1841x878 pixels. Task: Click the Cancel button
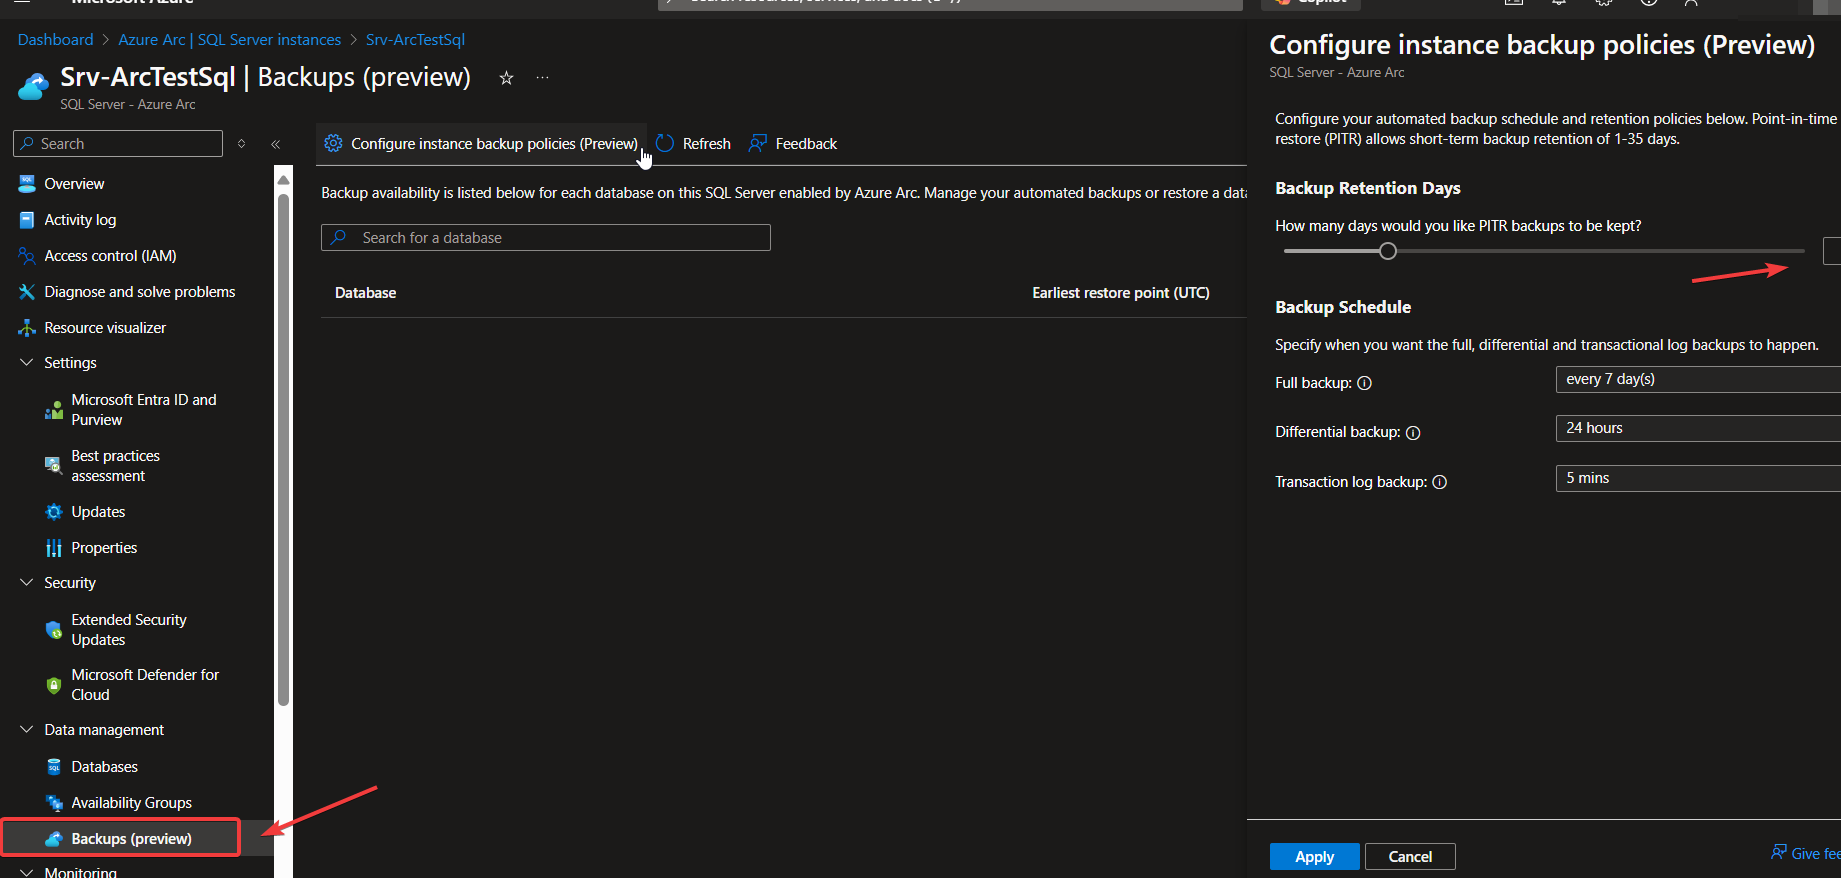pos(1409,857)
